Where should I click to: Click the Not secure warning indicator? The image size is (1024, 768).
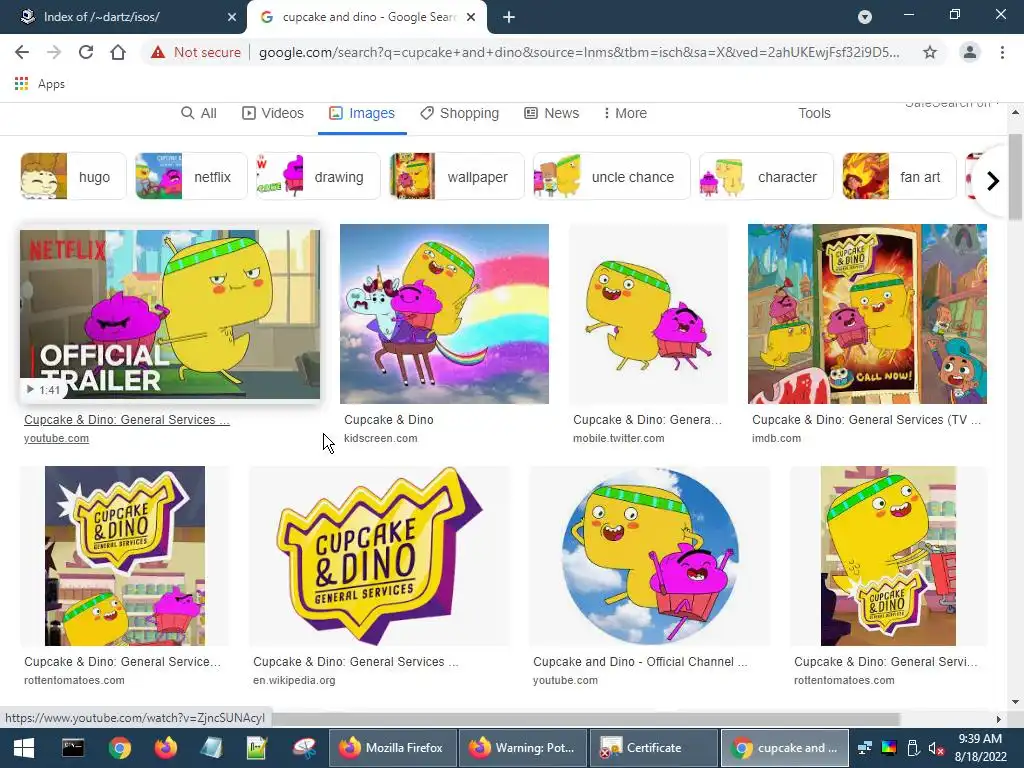195,52
